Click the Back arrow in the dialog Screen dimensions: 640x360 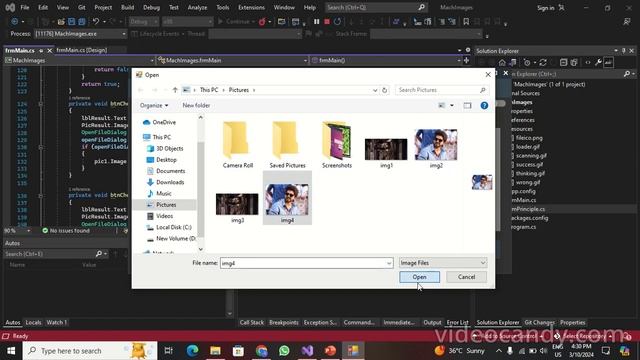point(141,90)
